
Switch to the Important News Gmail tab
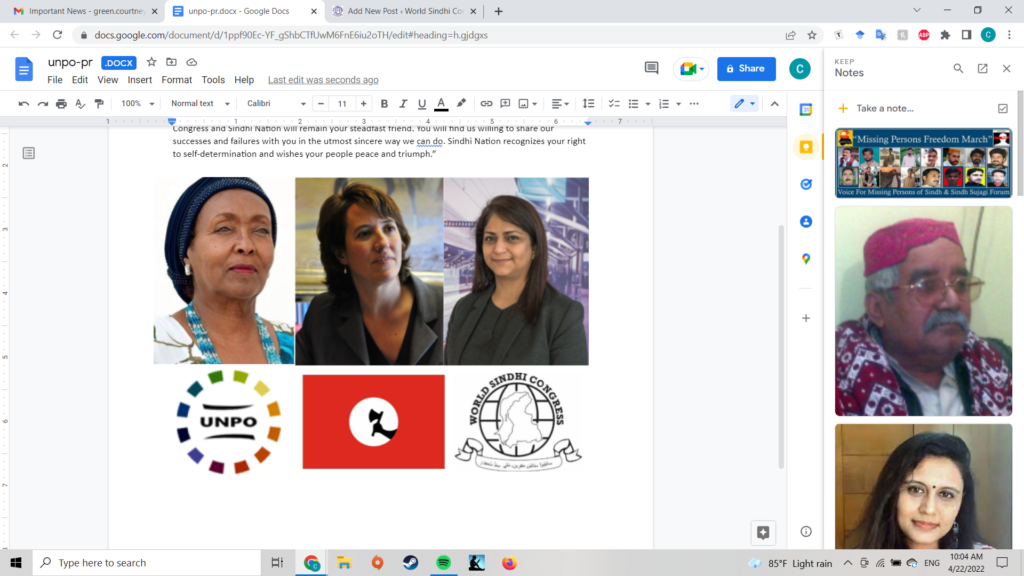86,11
